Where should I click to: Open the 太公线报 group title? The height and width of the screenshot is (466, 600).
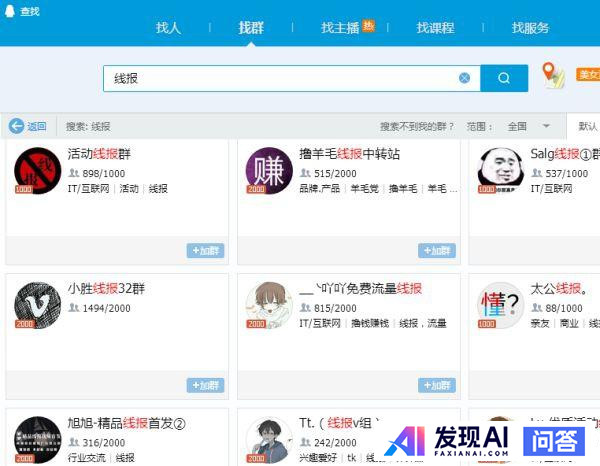coord(559,288)
